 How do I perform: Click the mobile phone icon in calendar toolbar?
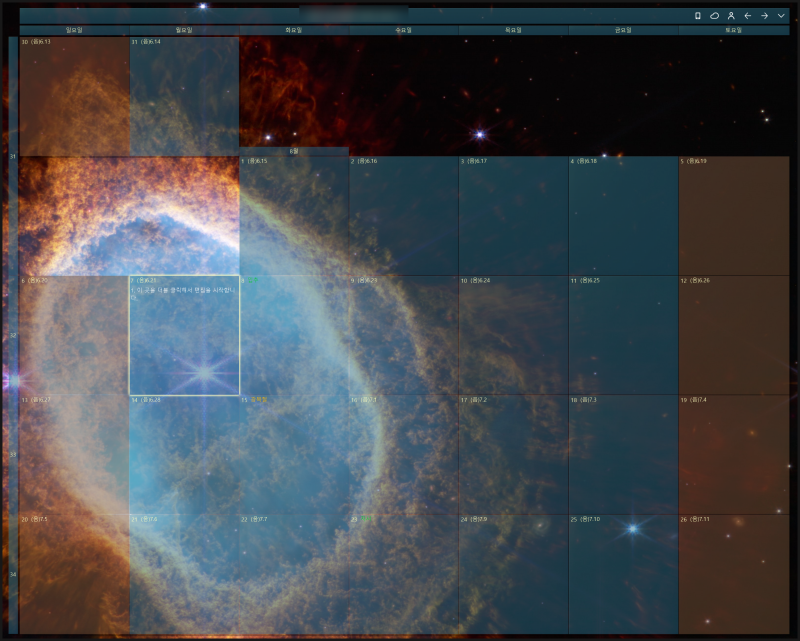(697, 16)
